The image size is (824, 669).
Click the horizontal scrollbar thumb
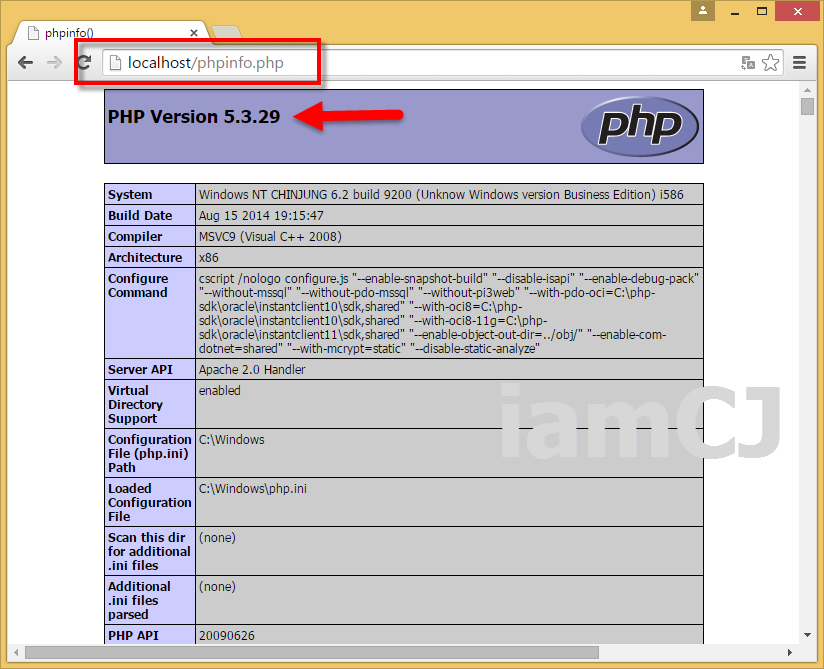tap(312, 653)
